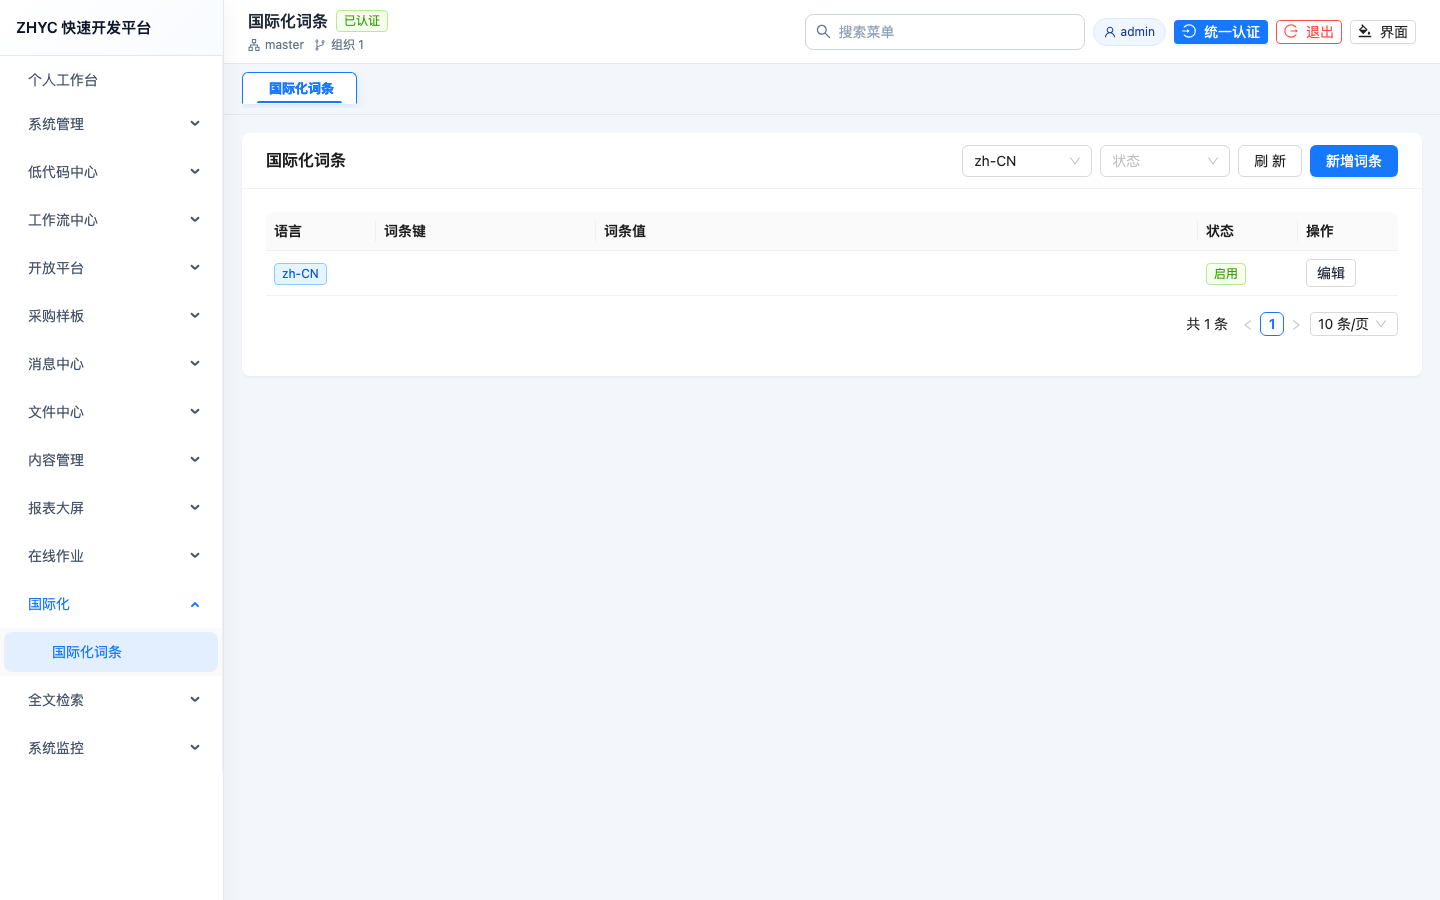Collapse the 国际化 menu
This screenshot has height=900, width=1440.
tap(111, 604)
